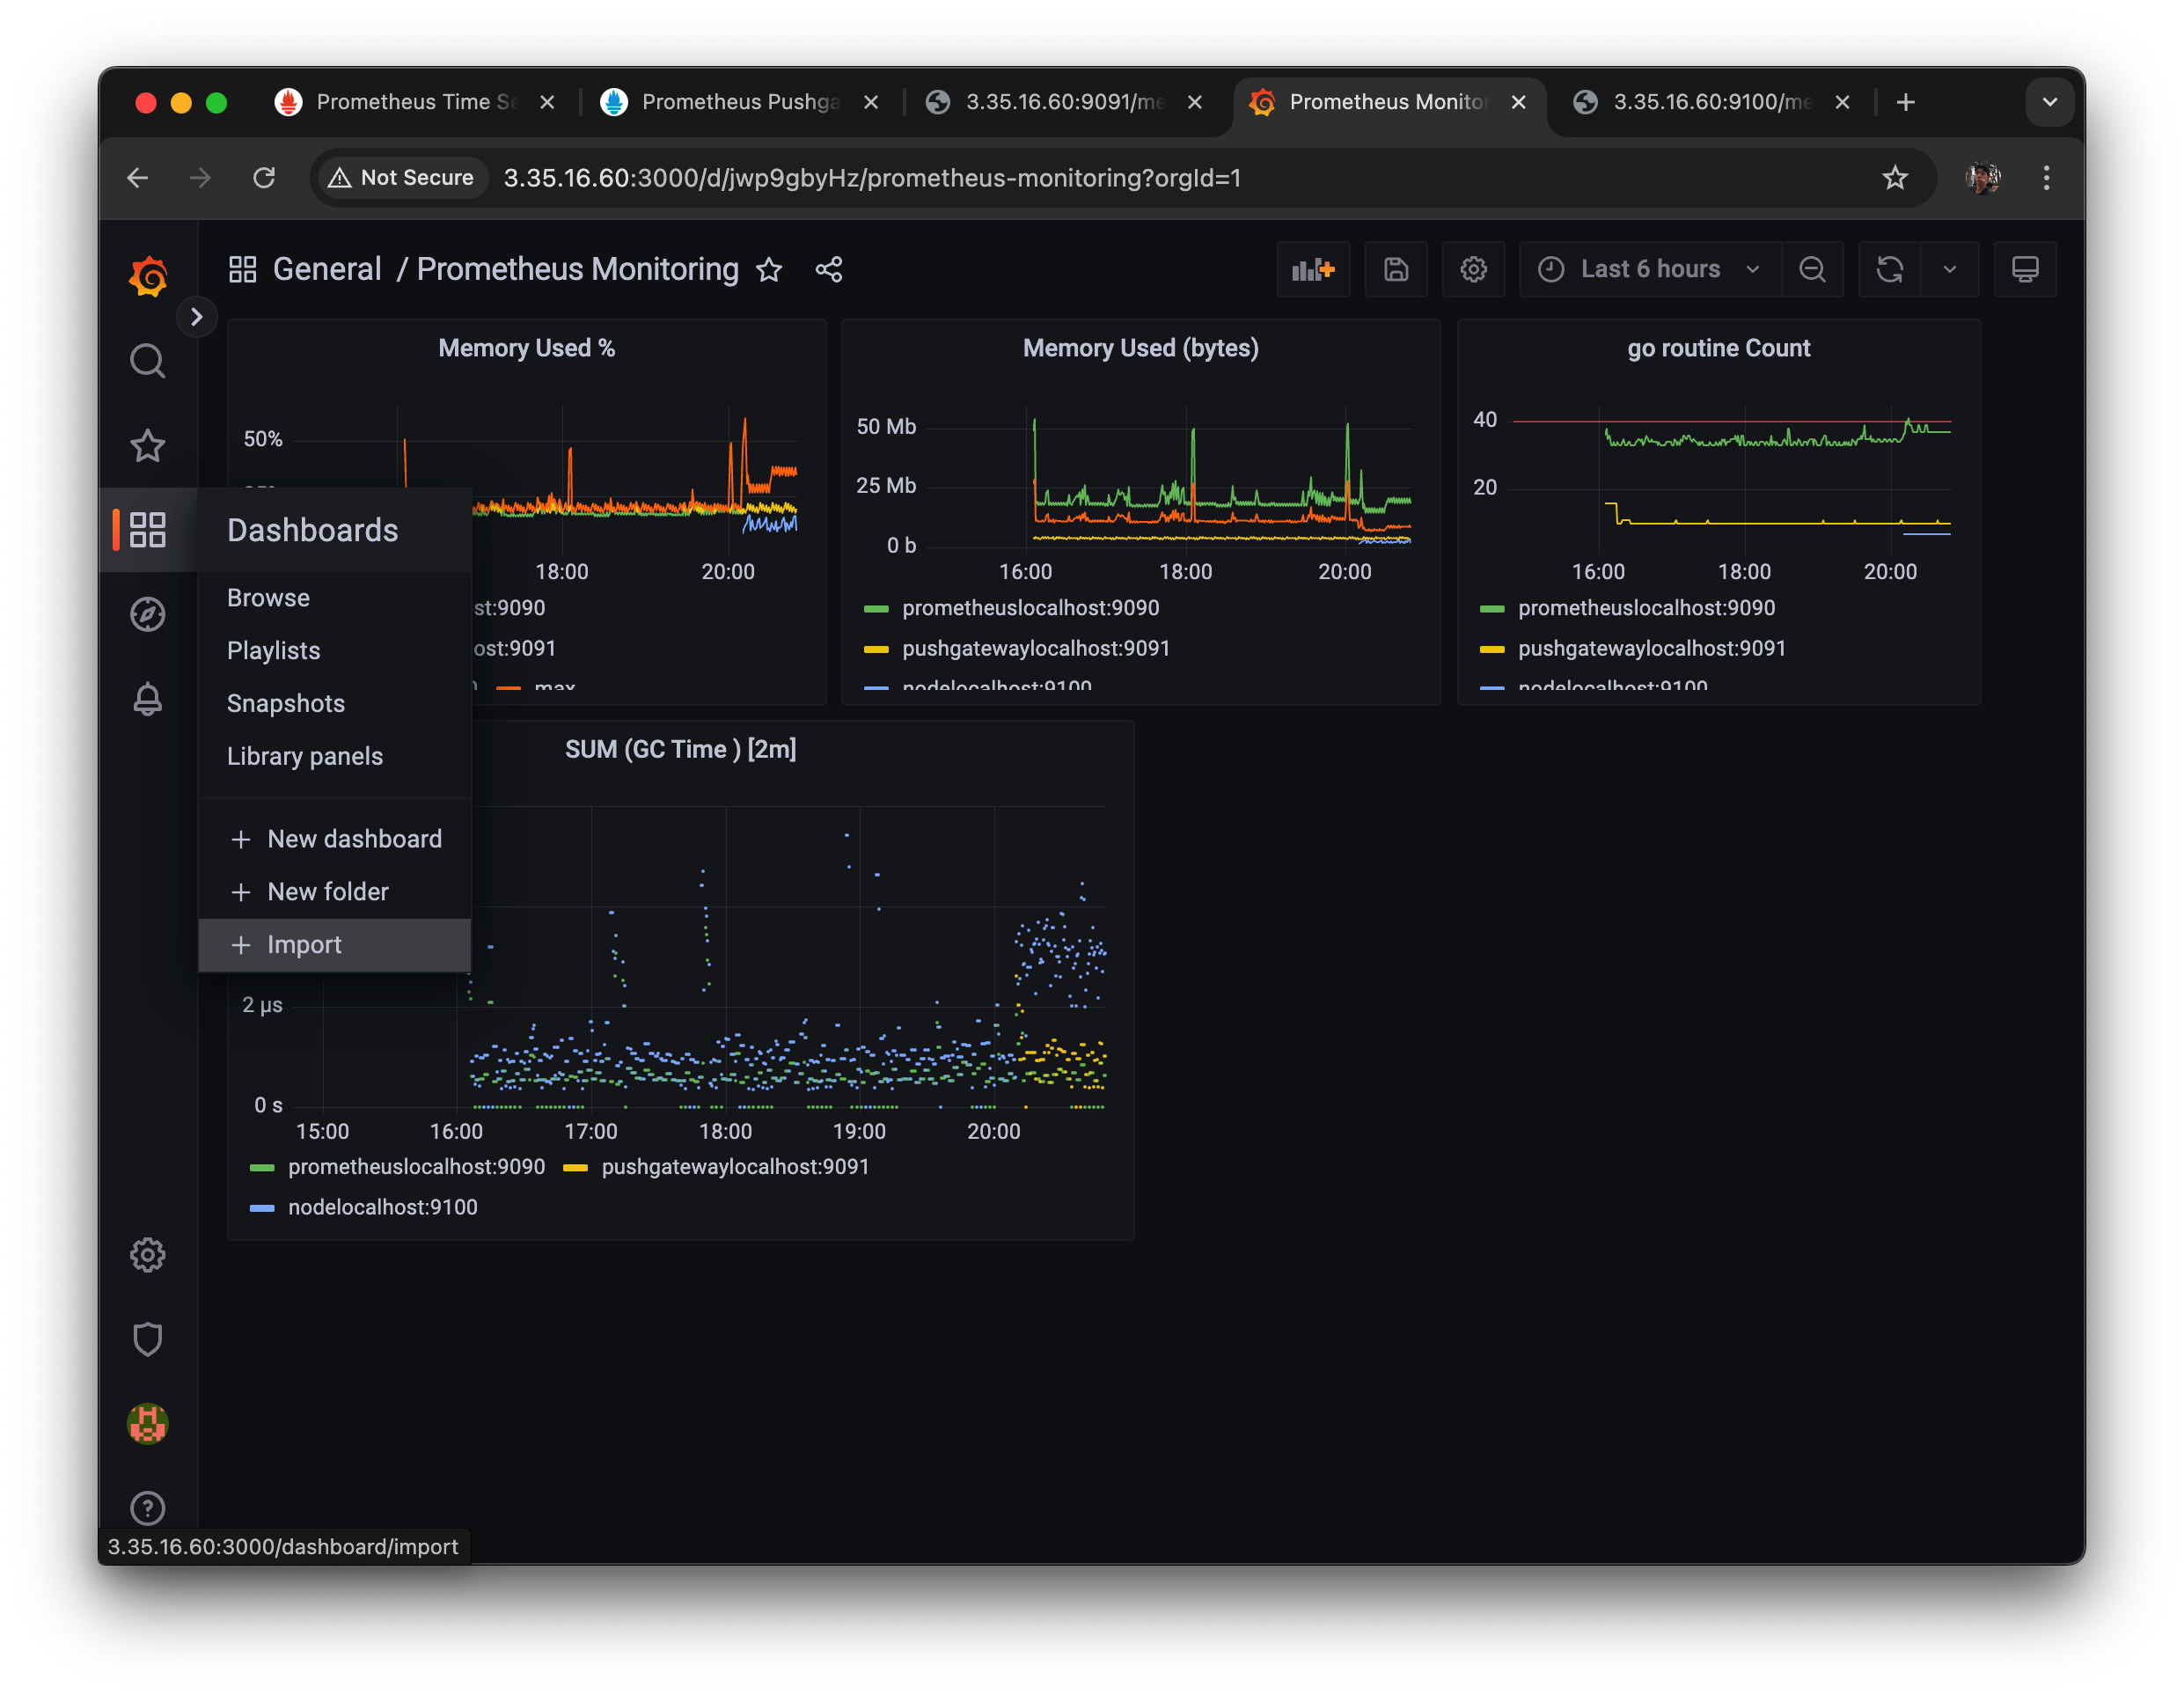Image resolution: width=2184 pixels, height=1695 pixels.
Task: Open the Explore compass icon in the sidebar
Action: 148,614
